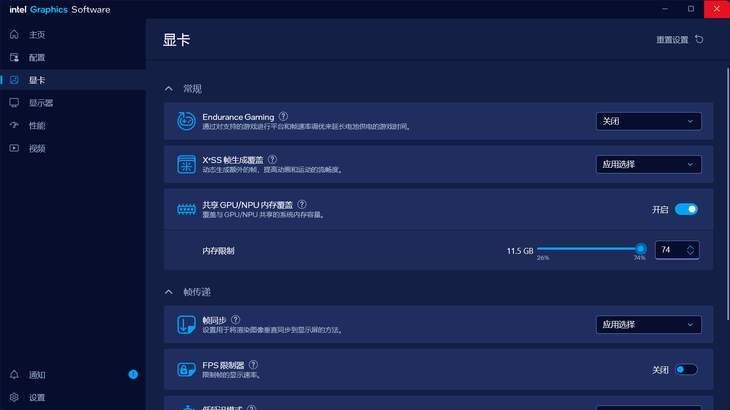Click the help icon next to XeSS 帧生成覆盖
The image size is (730, 410).
(272, 159)
